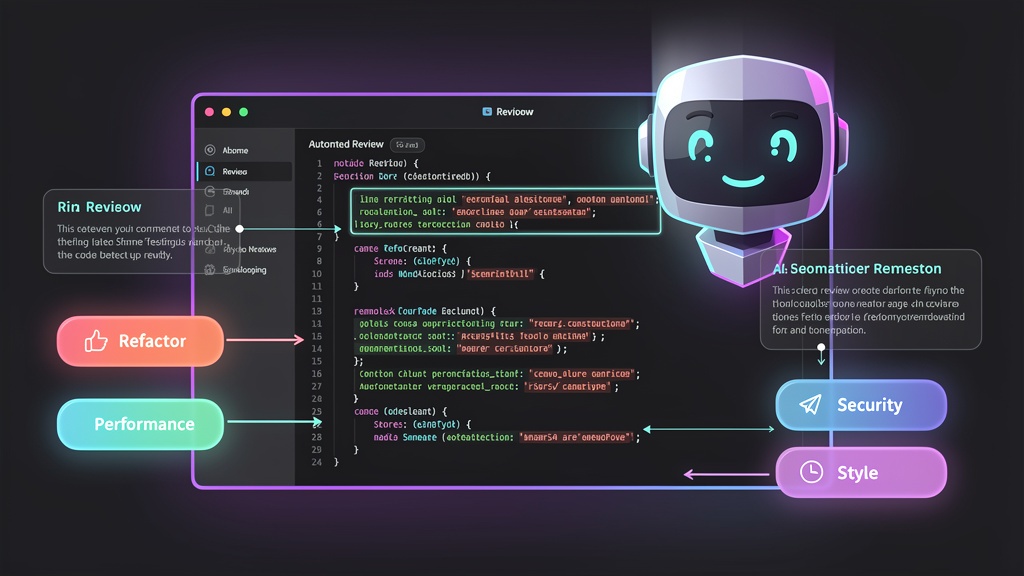1024x576 pixels.
Task: Click the small badge beside Autonted Review
Action: 408,145
